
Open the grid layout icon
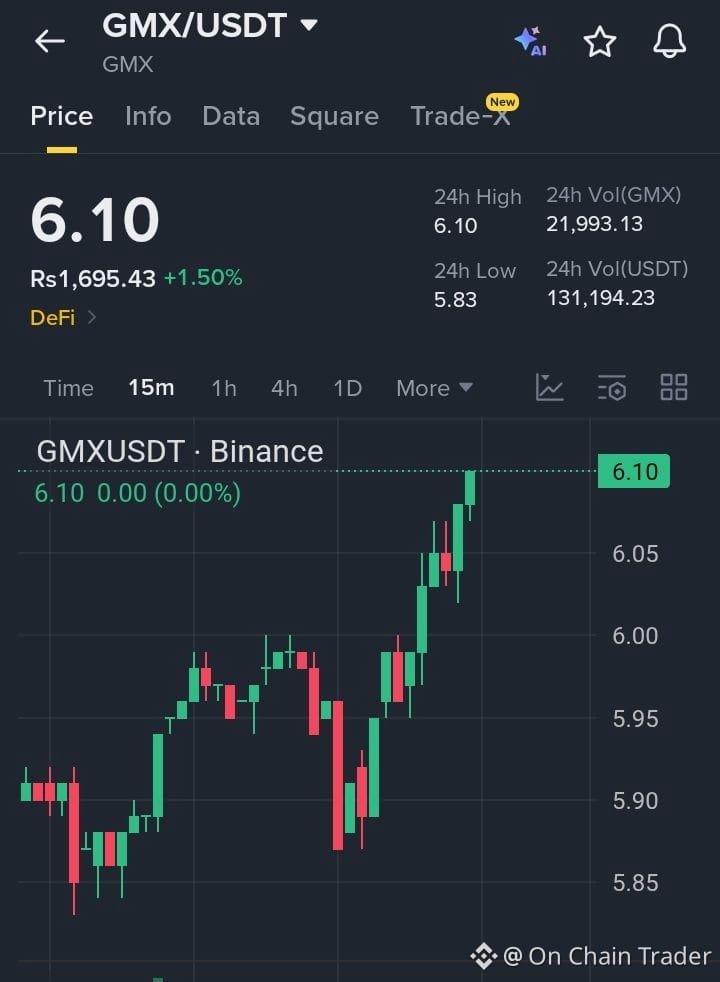(x=674, y=387)
